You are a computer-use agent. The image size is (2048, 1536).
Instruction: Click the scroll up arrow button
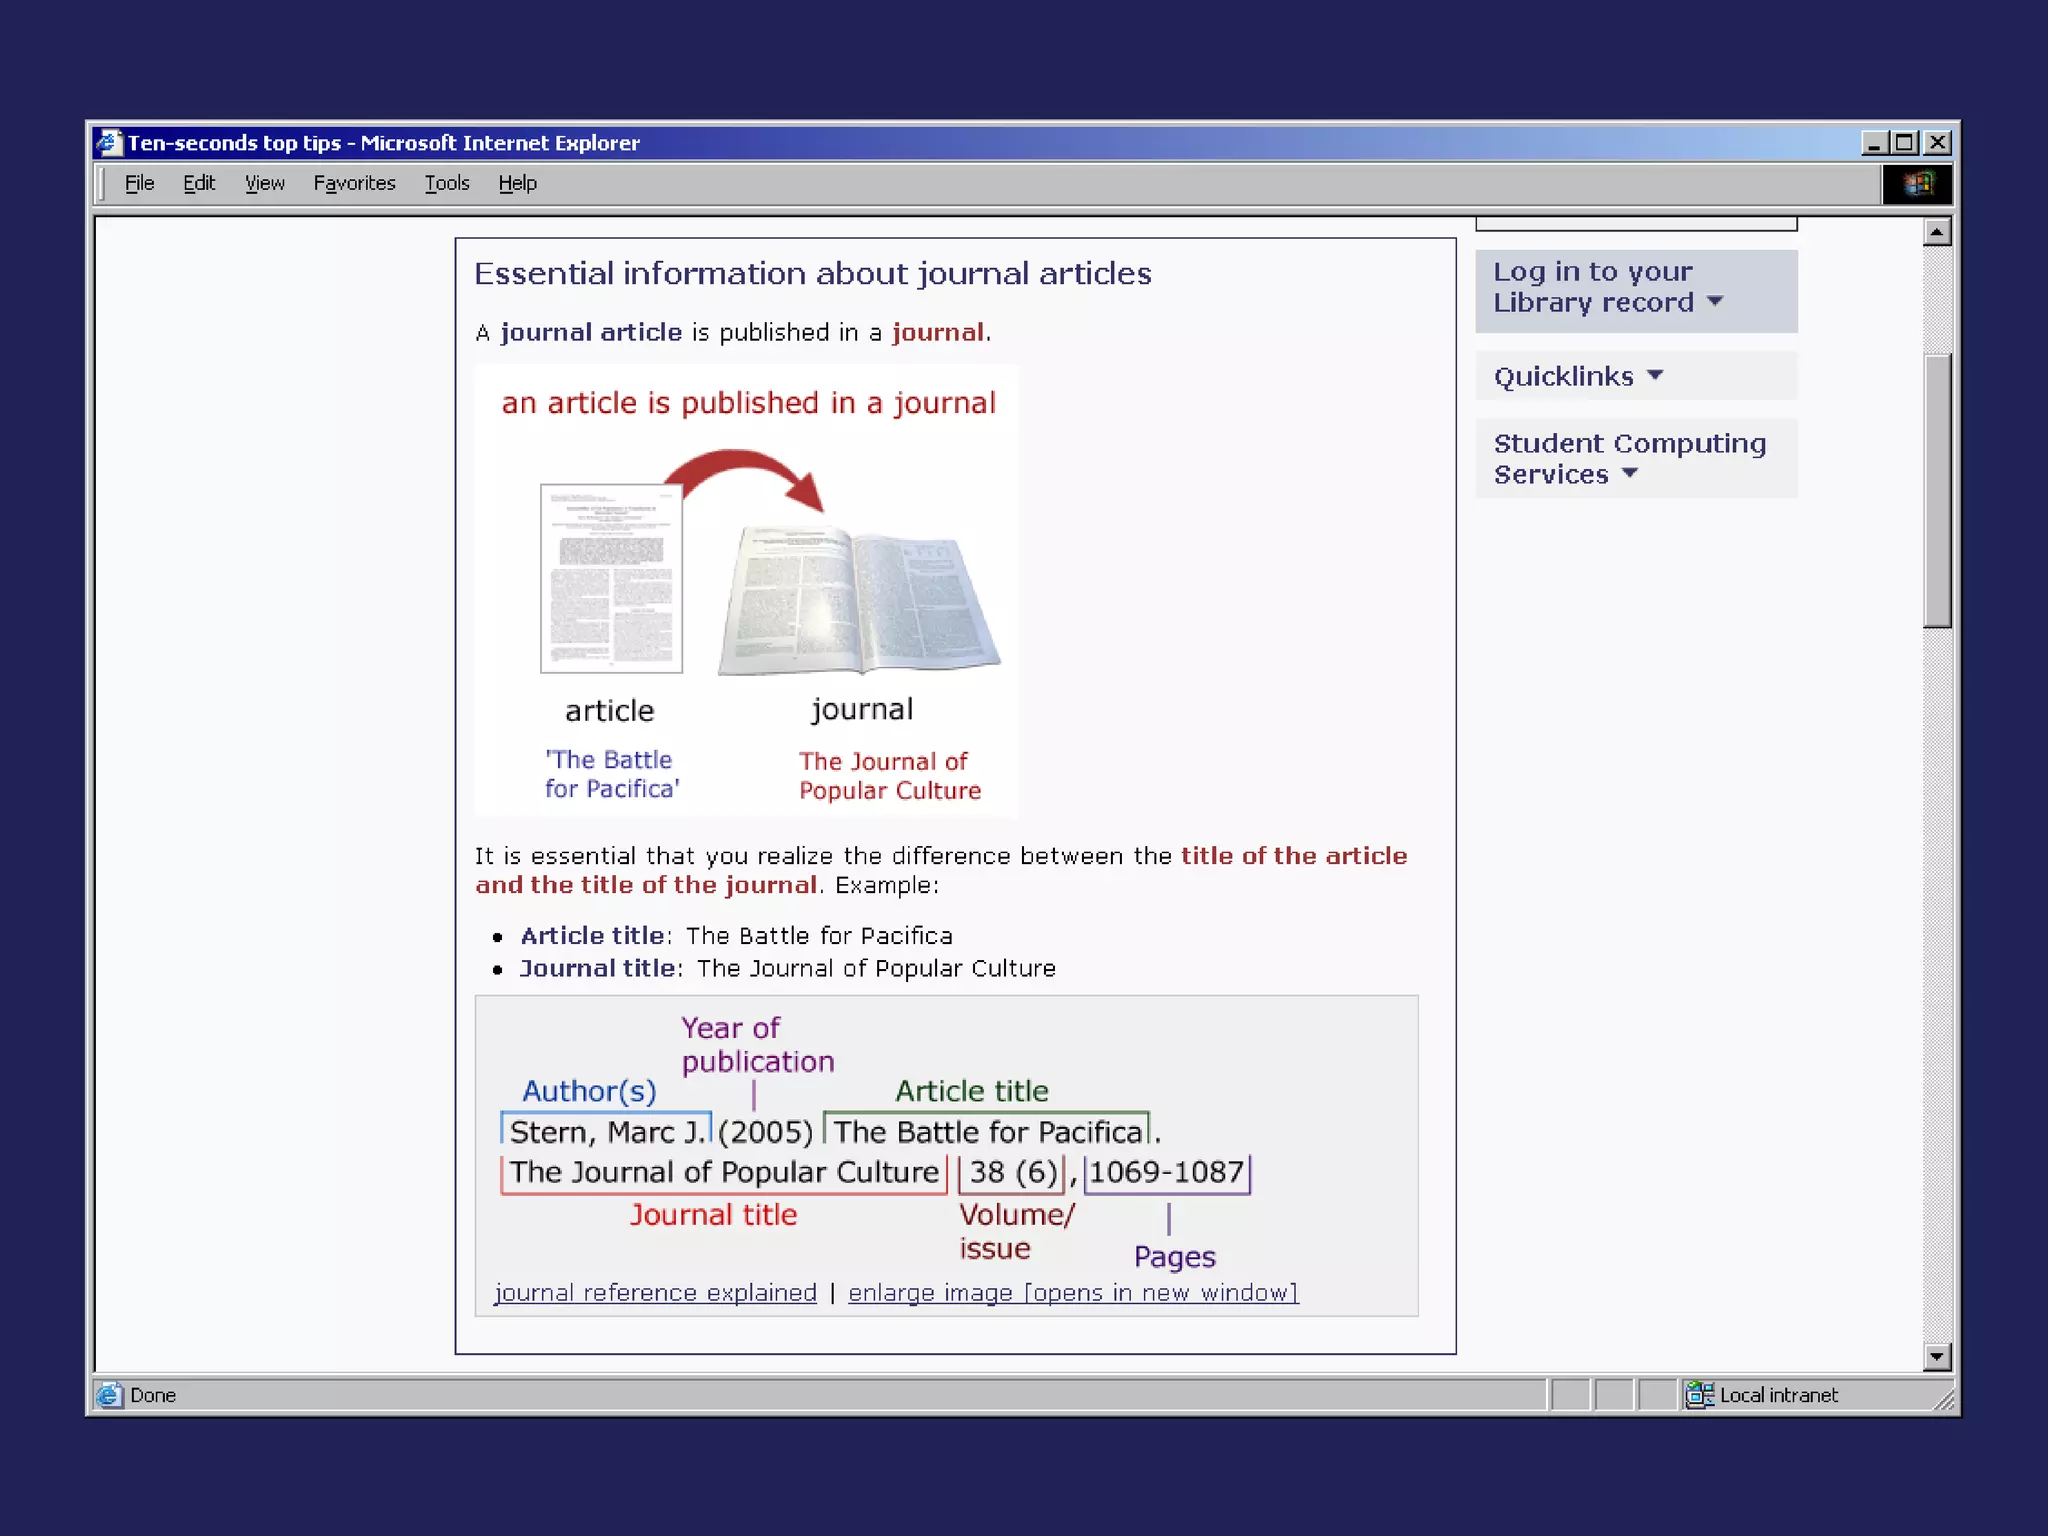(x=1937, y=232)
